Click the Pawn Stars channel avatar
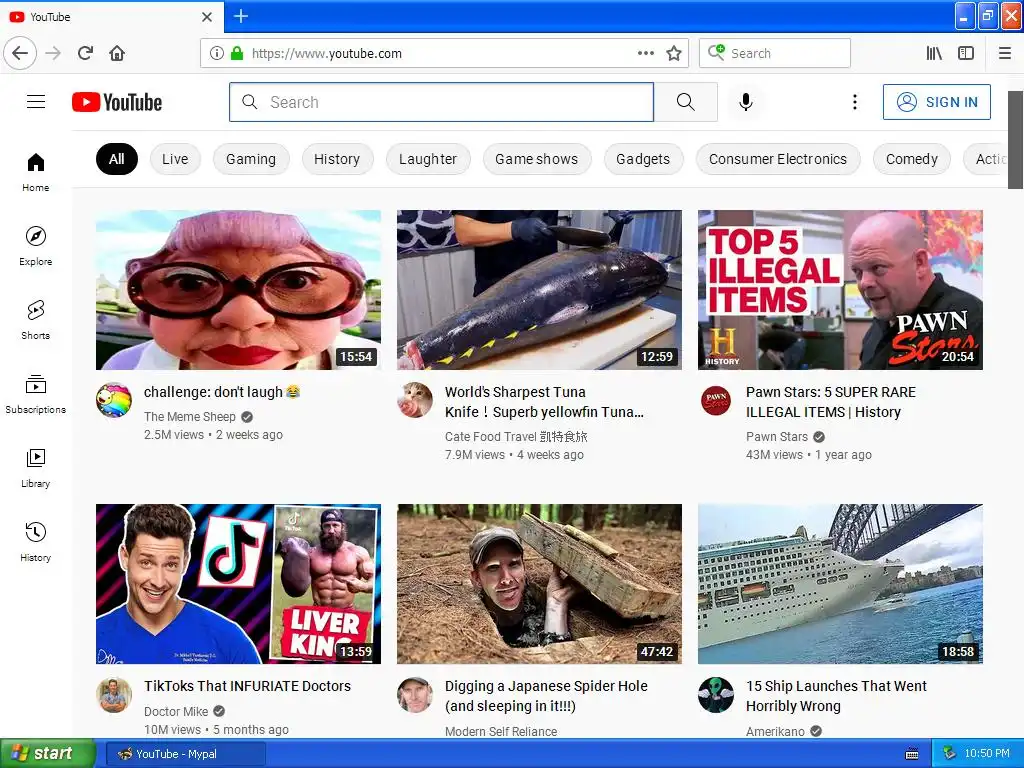Image resolution: width=1024 pixels, height=768 pixels. 716,400
